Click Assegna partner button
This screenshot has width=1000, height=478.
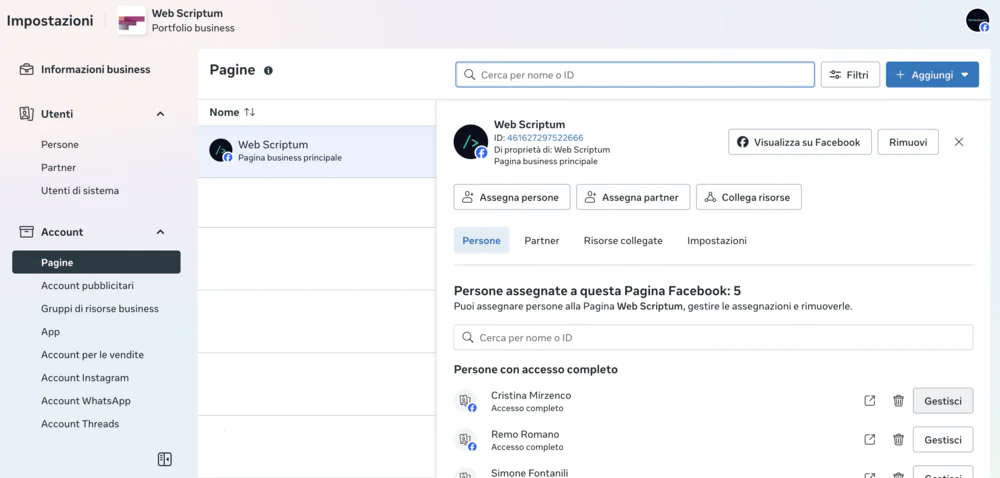tap(633, 197)
